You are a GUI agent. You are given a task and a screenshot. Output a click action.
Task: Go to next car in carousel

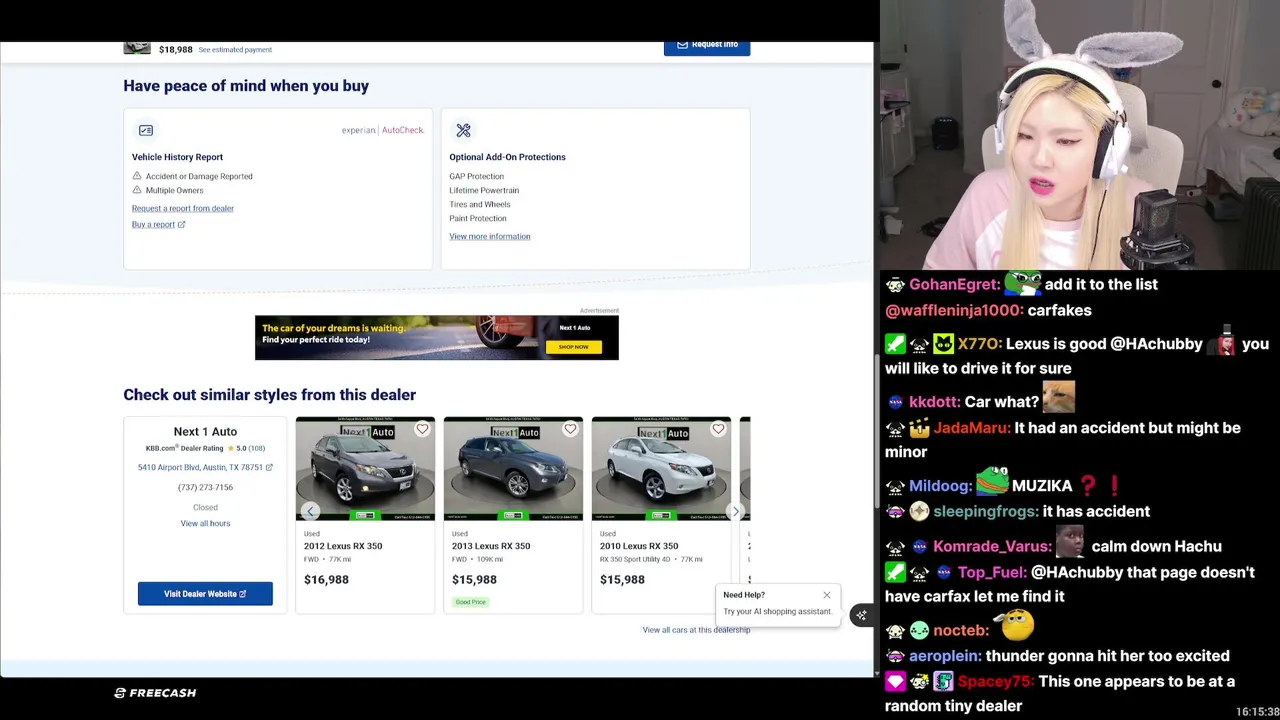pos(735,511)
